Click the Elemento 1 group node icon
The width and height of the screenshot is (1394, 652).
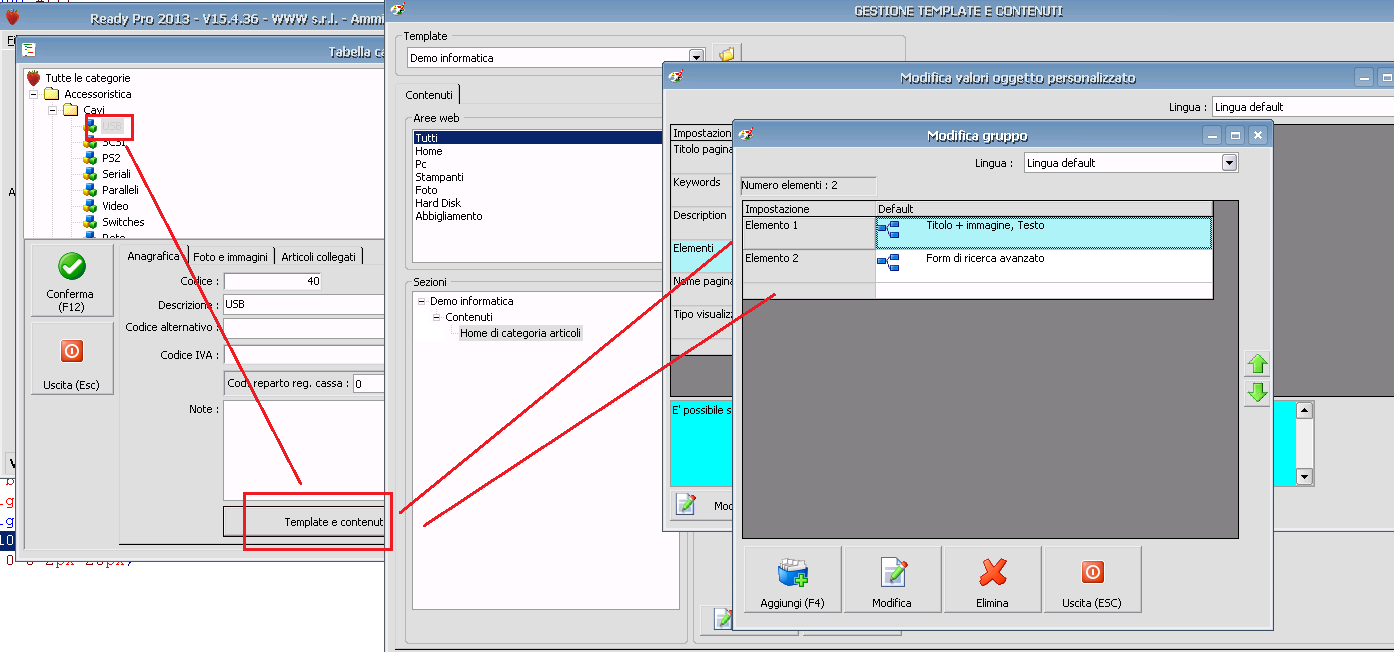click(x=888, y=231)
